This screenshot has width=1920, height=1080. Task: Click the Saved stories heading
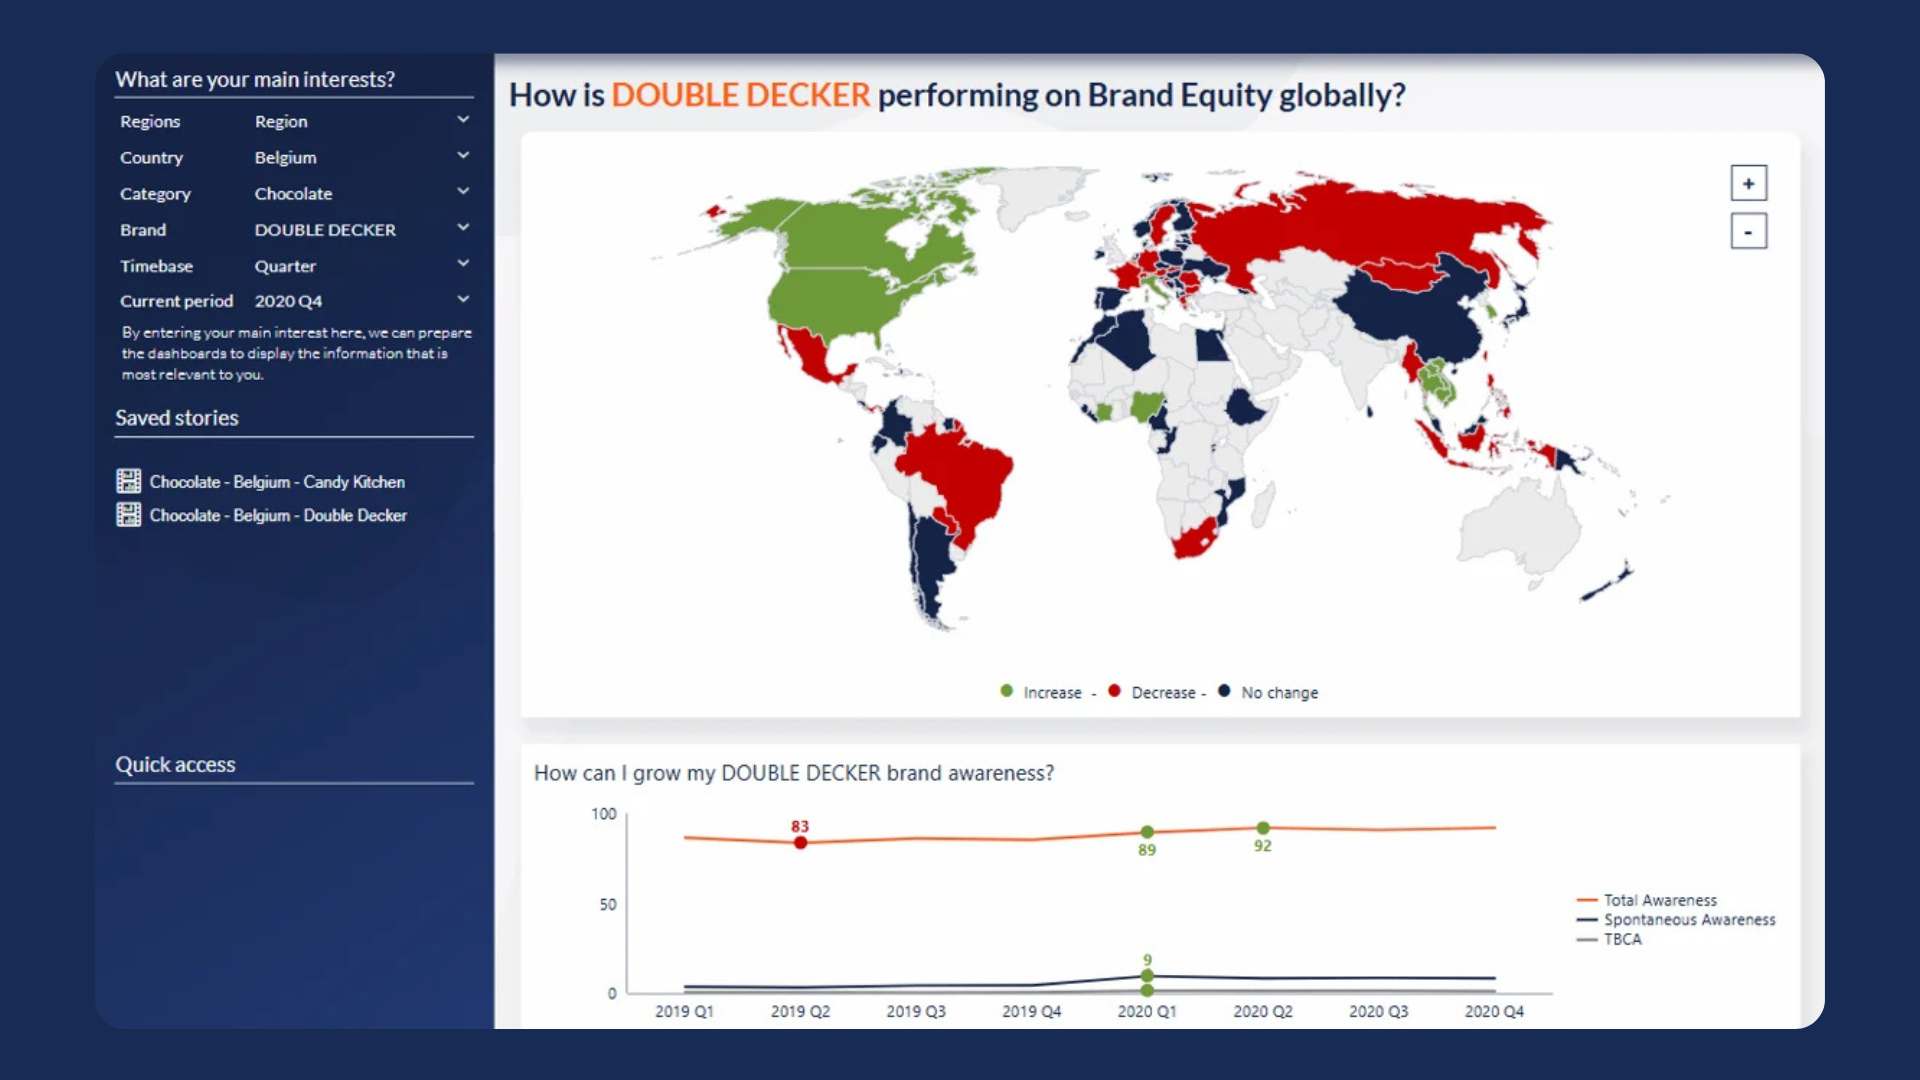(x=177, y=418)
